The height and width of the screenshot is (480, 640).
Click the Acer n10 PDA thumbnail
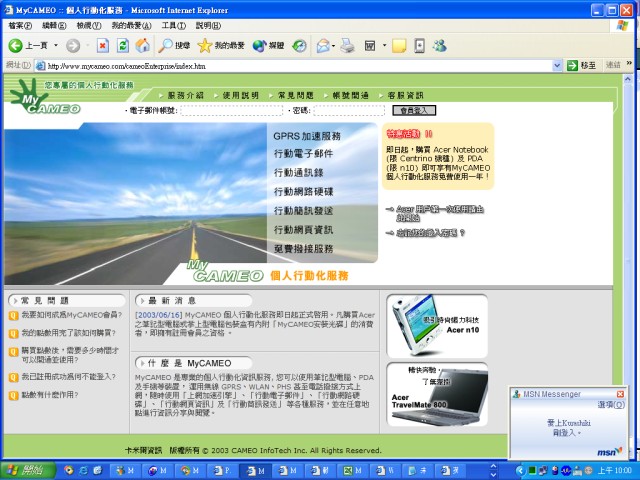tap(437, 326)
